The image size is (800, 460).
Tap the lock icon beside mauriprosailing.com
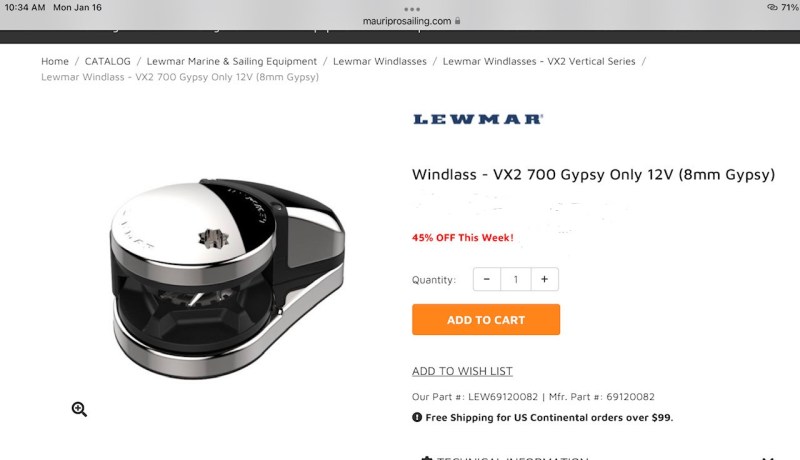coord(458,21)
